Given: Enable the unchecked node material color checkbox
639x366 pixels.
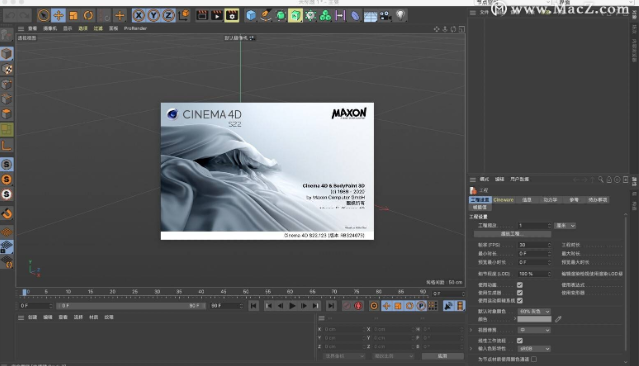Looking at the screenshot, I should click(x=534, y=359).
